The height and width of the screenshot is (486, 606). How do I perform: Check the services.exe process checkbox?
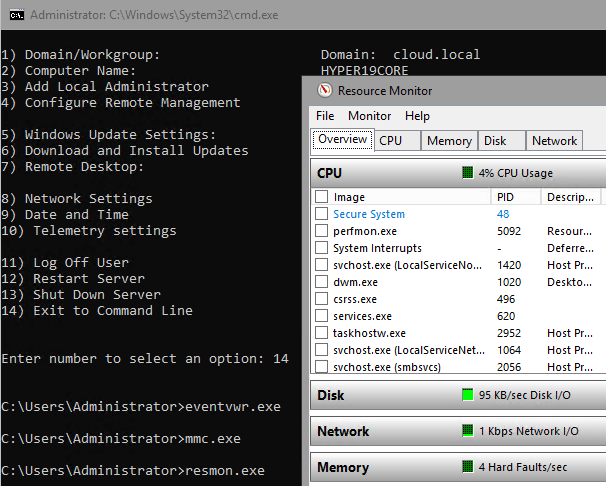[321, 316]
